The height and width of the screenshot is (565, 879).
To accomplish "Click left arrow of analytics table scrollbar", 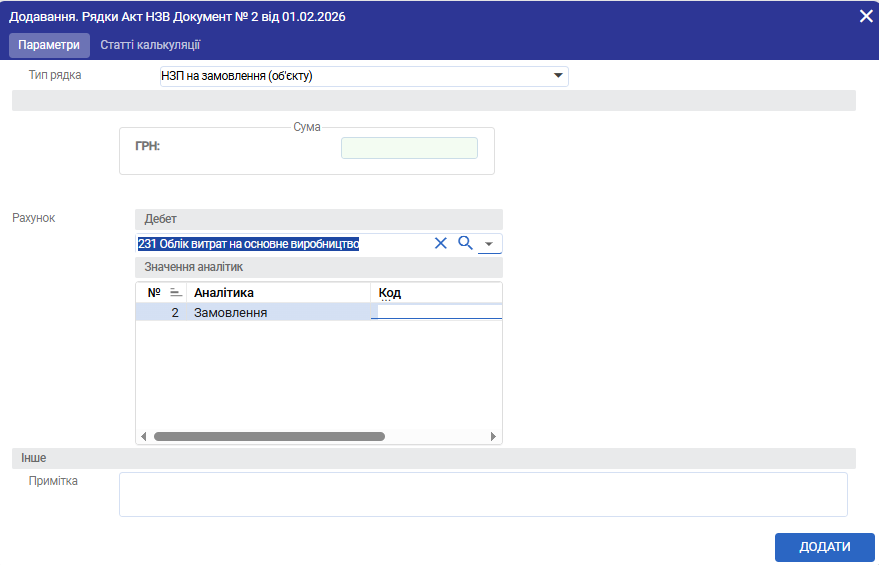I will [x=143, y=436].
